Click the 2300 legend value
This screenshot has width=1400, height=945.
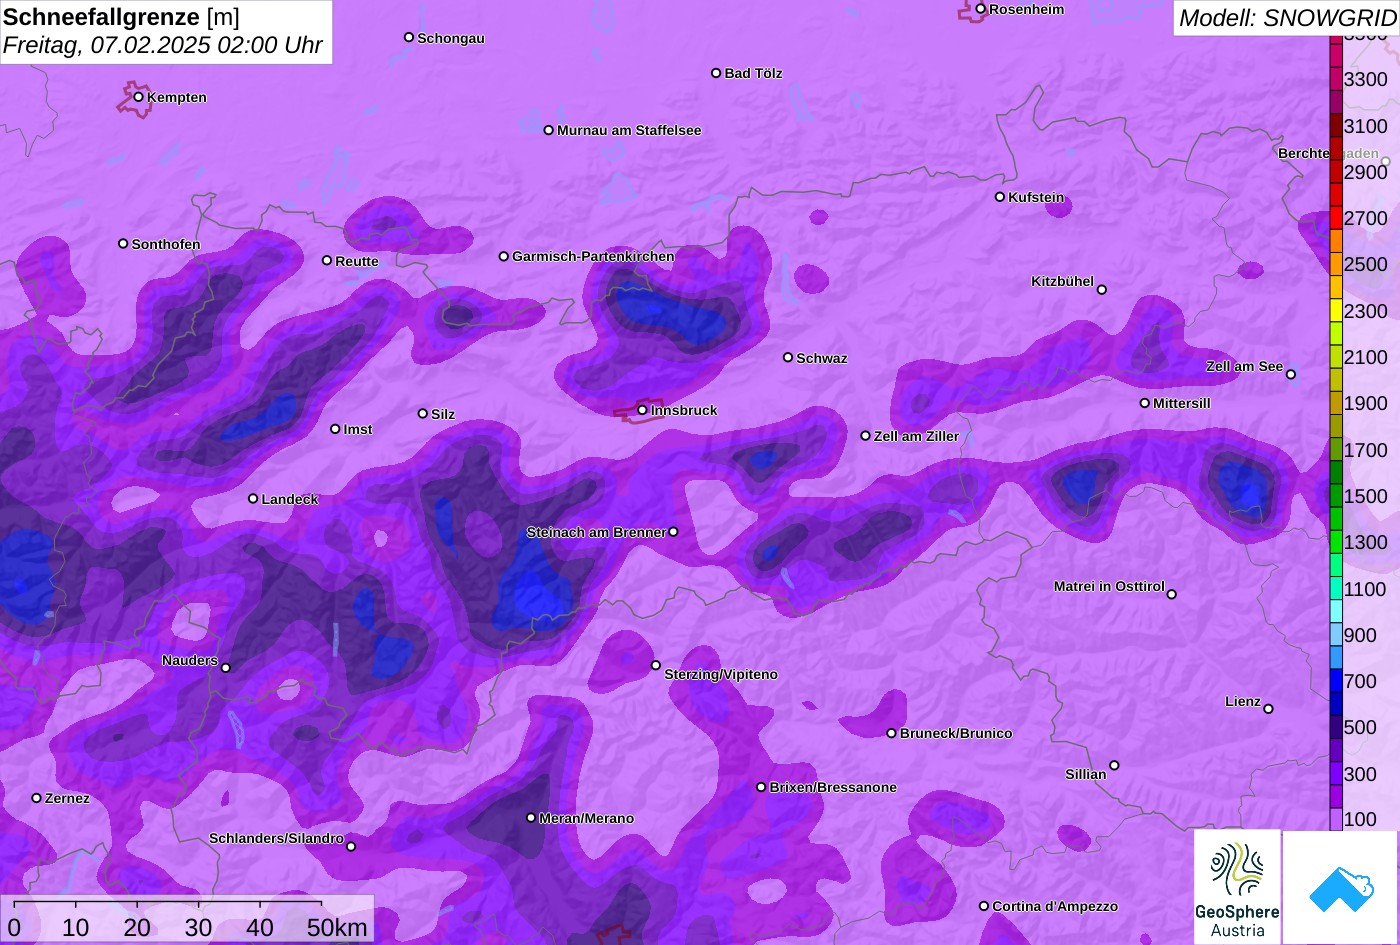pos(1366,311)
